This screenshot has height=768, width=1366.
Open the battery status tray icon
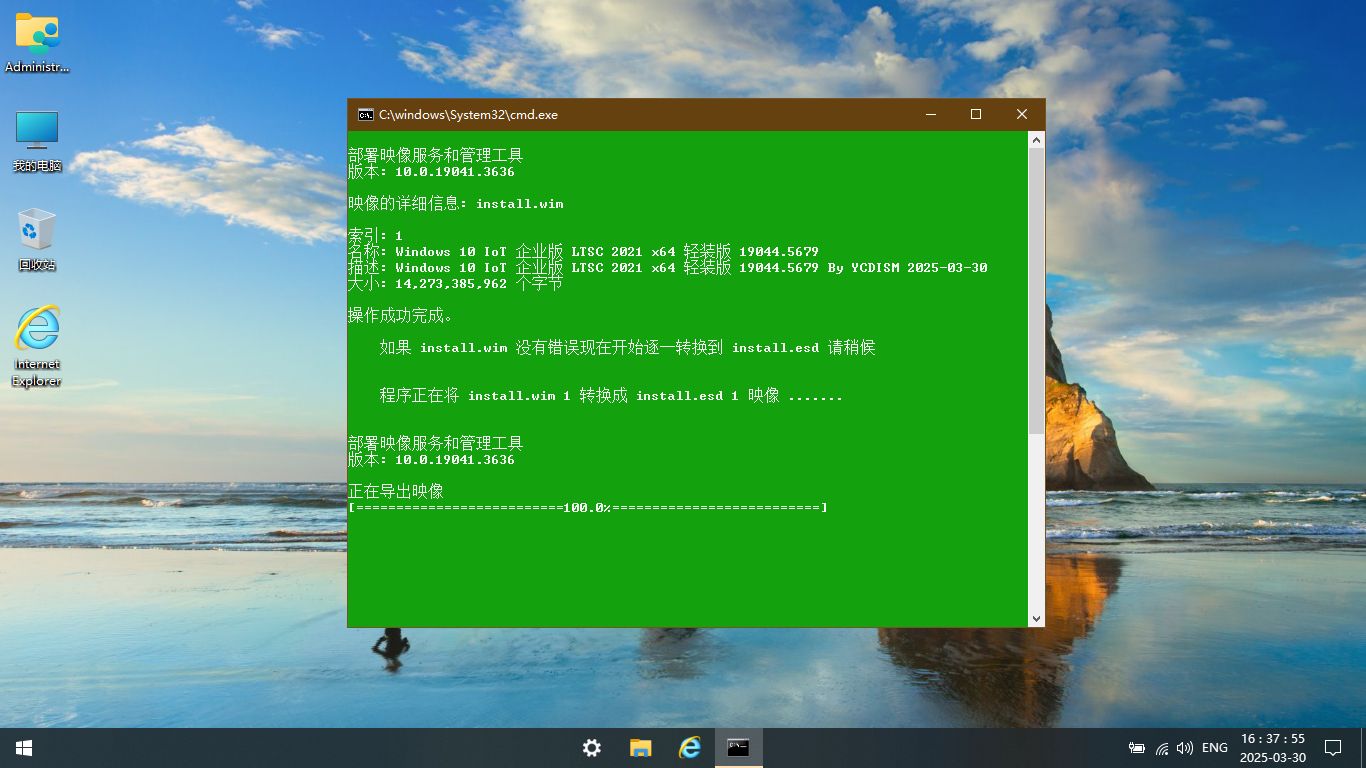1137,748
